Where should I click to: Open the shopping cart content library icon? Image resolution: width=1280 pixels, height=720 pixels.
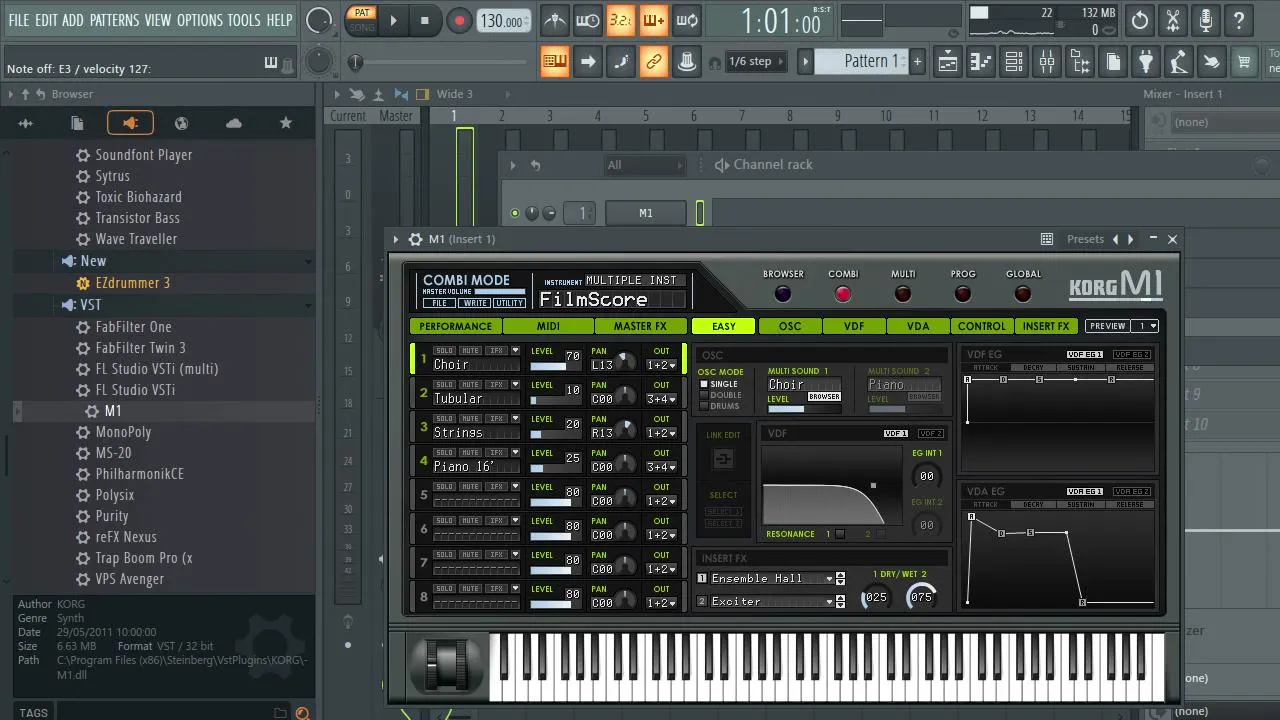click(x=1244, y=62)
